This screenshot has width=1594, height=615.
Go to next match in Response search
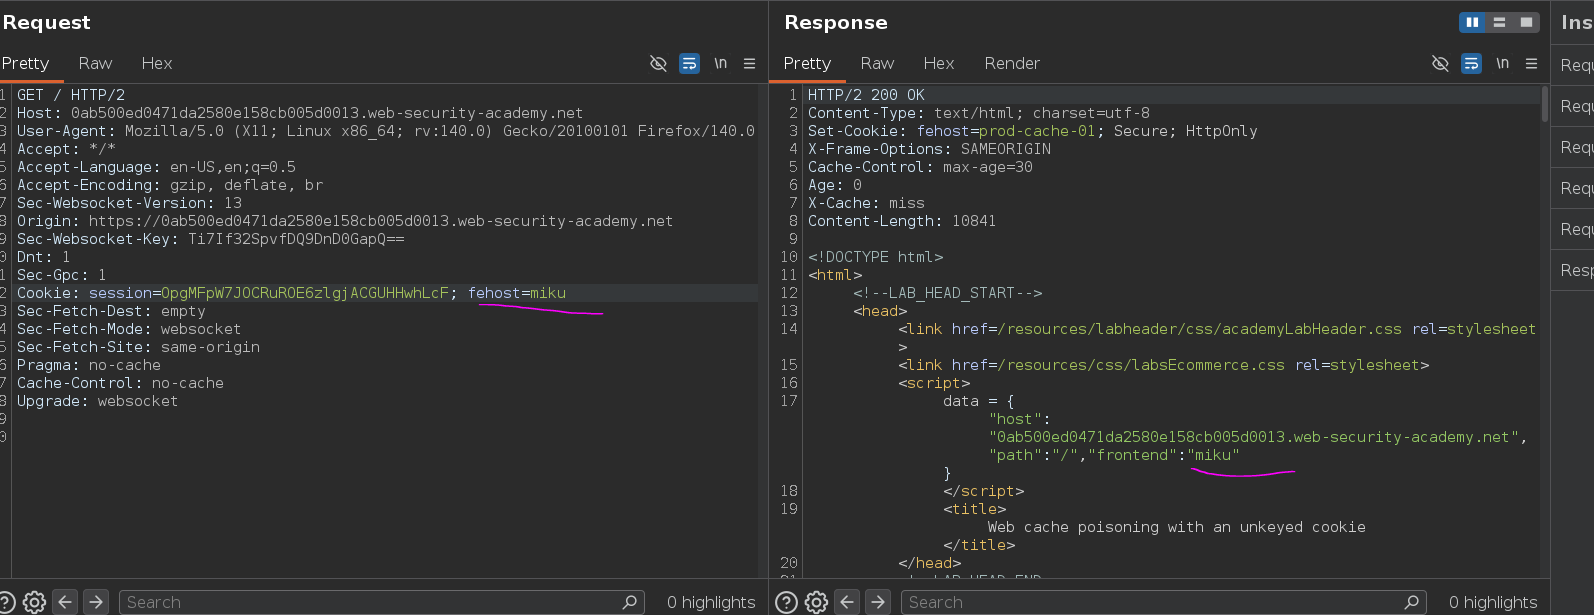[x=878, y=602]
